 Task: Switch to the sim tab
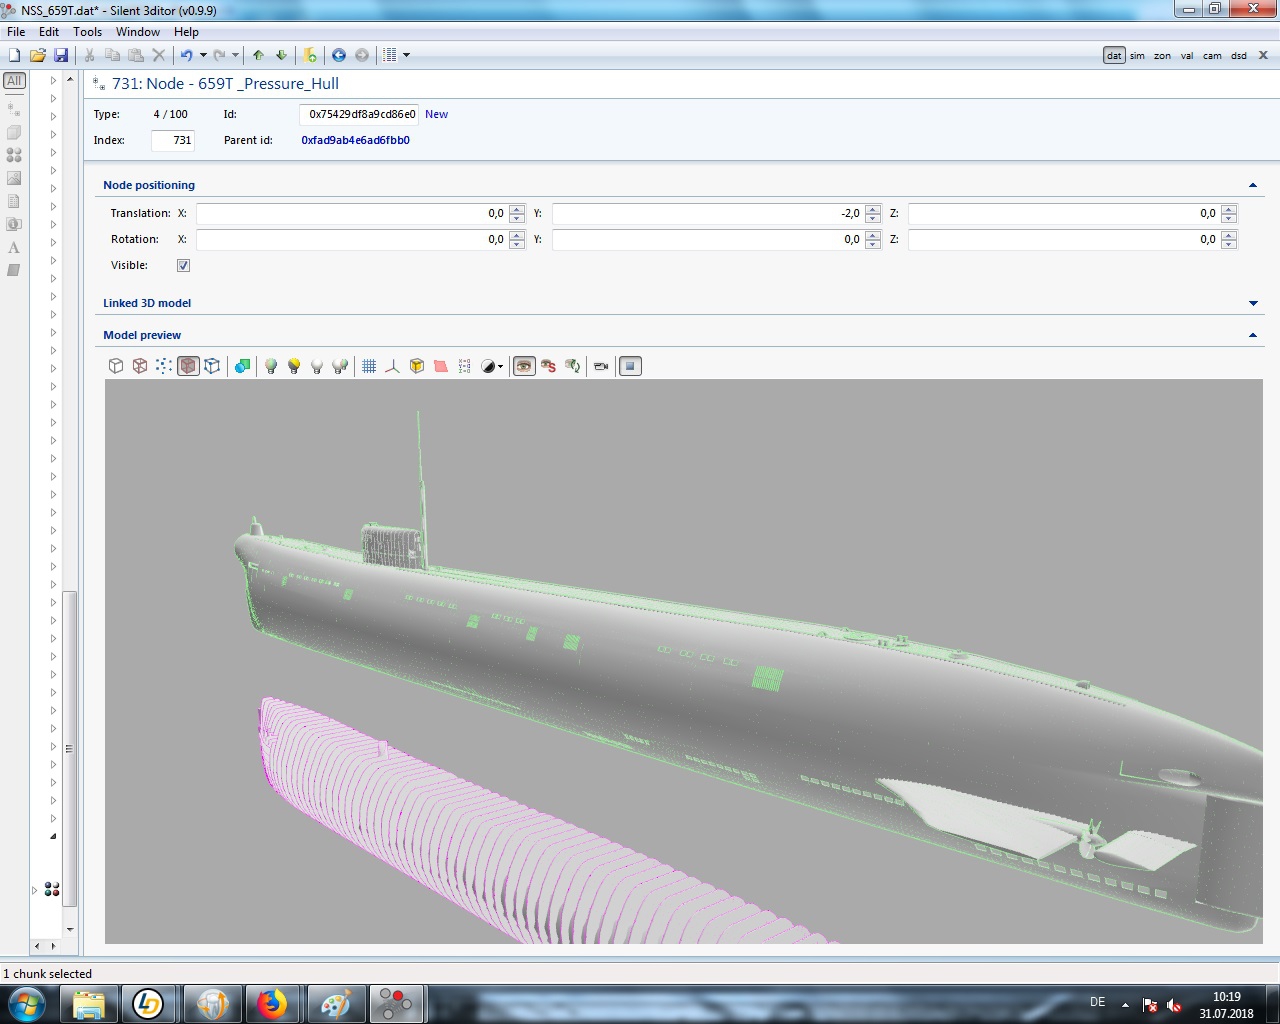1137,56
